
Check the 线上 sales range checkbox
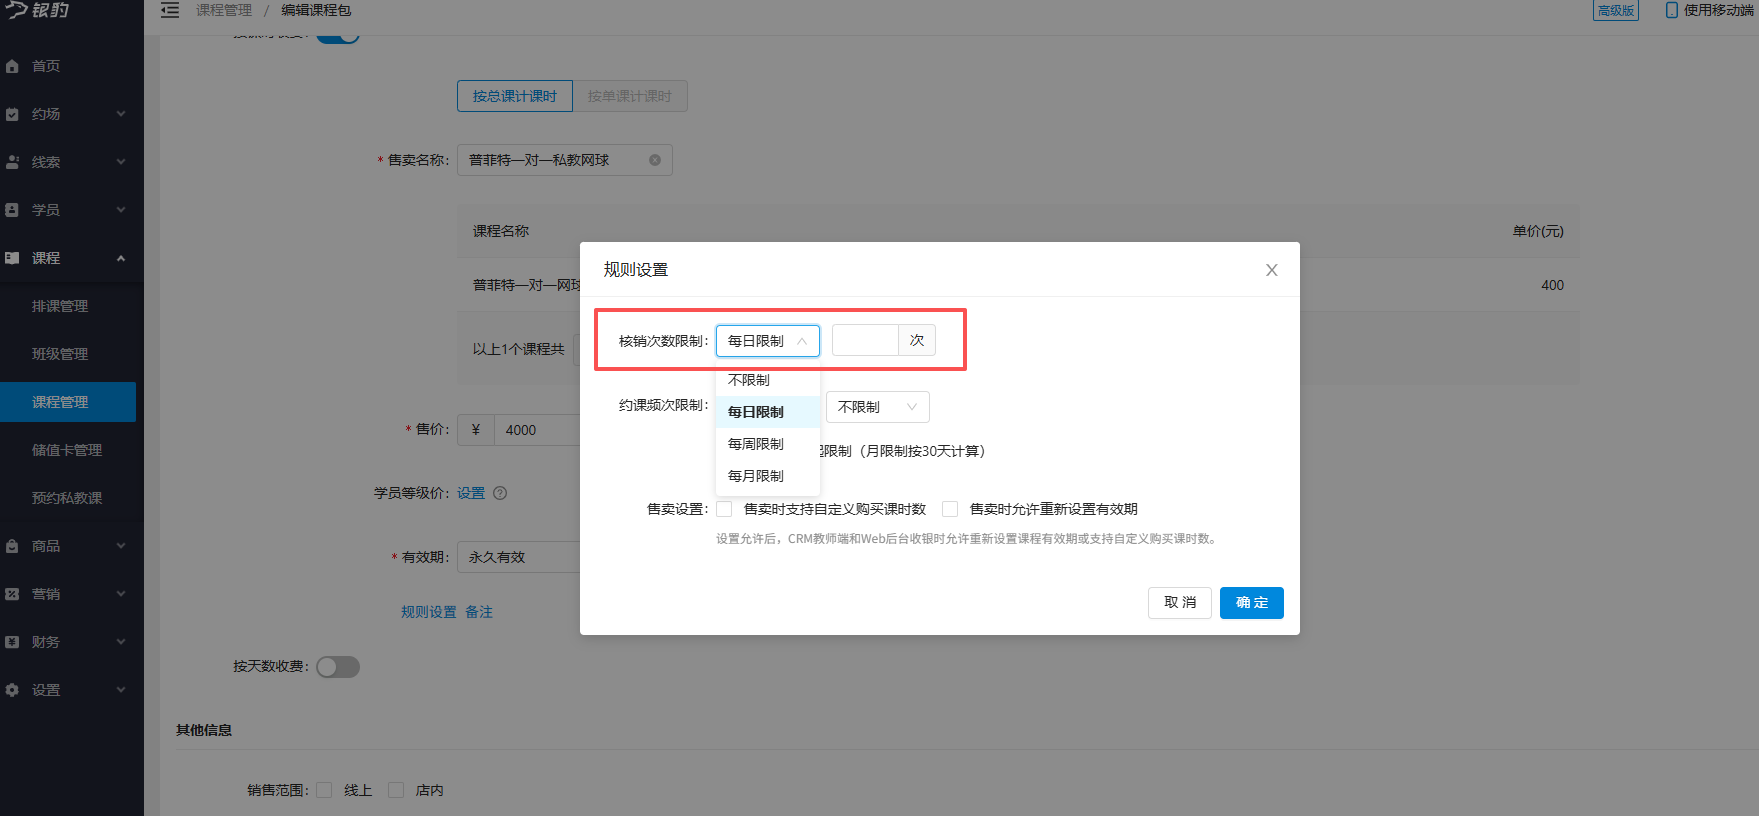(324, 790)
